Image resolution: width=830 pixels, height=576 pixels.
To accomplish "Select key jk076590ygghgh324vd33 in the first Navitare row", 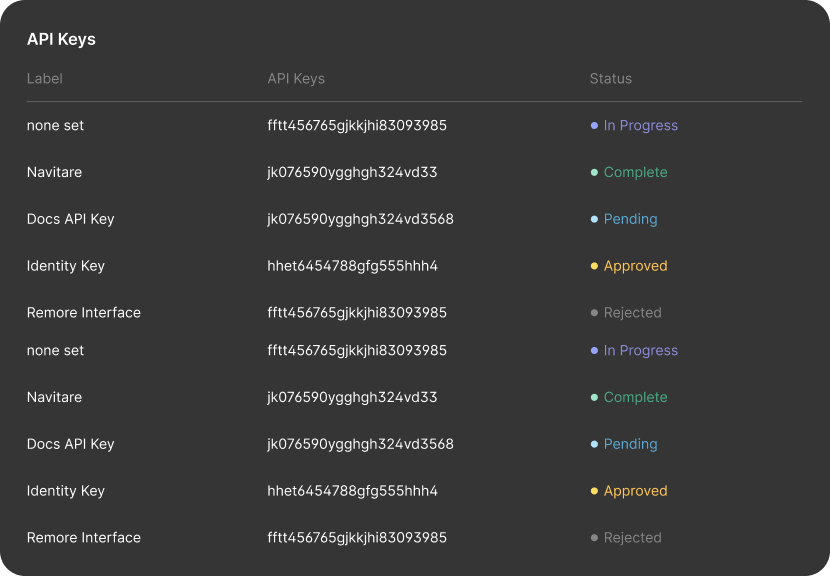I will coord(352,172).
